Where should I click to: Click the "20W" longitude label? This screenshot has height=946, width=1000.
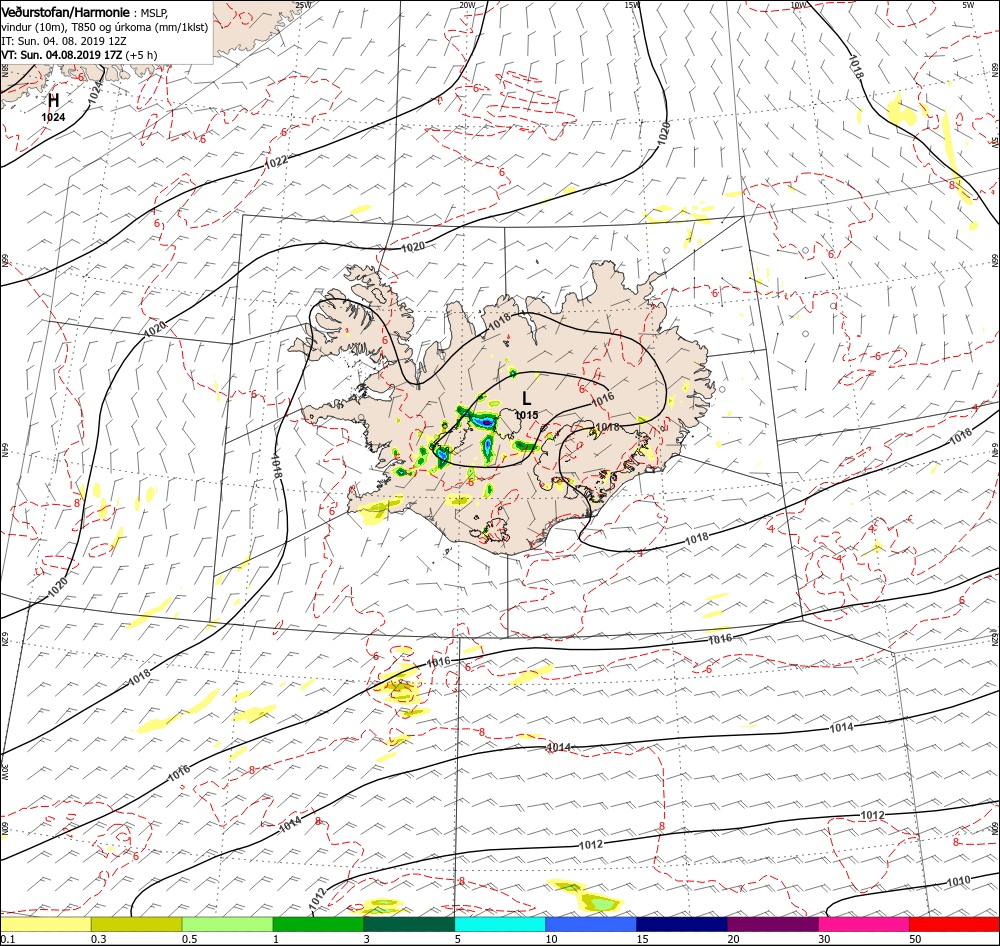(467, 5)
